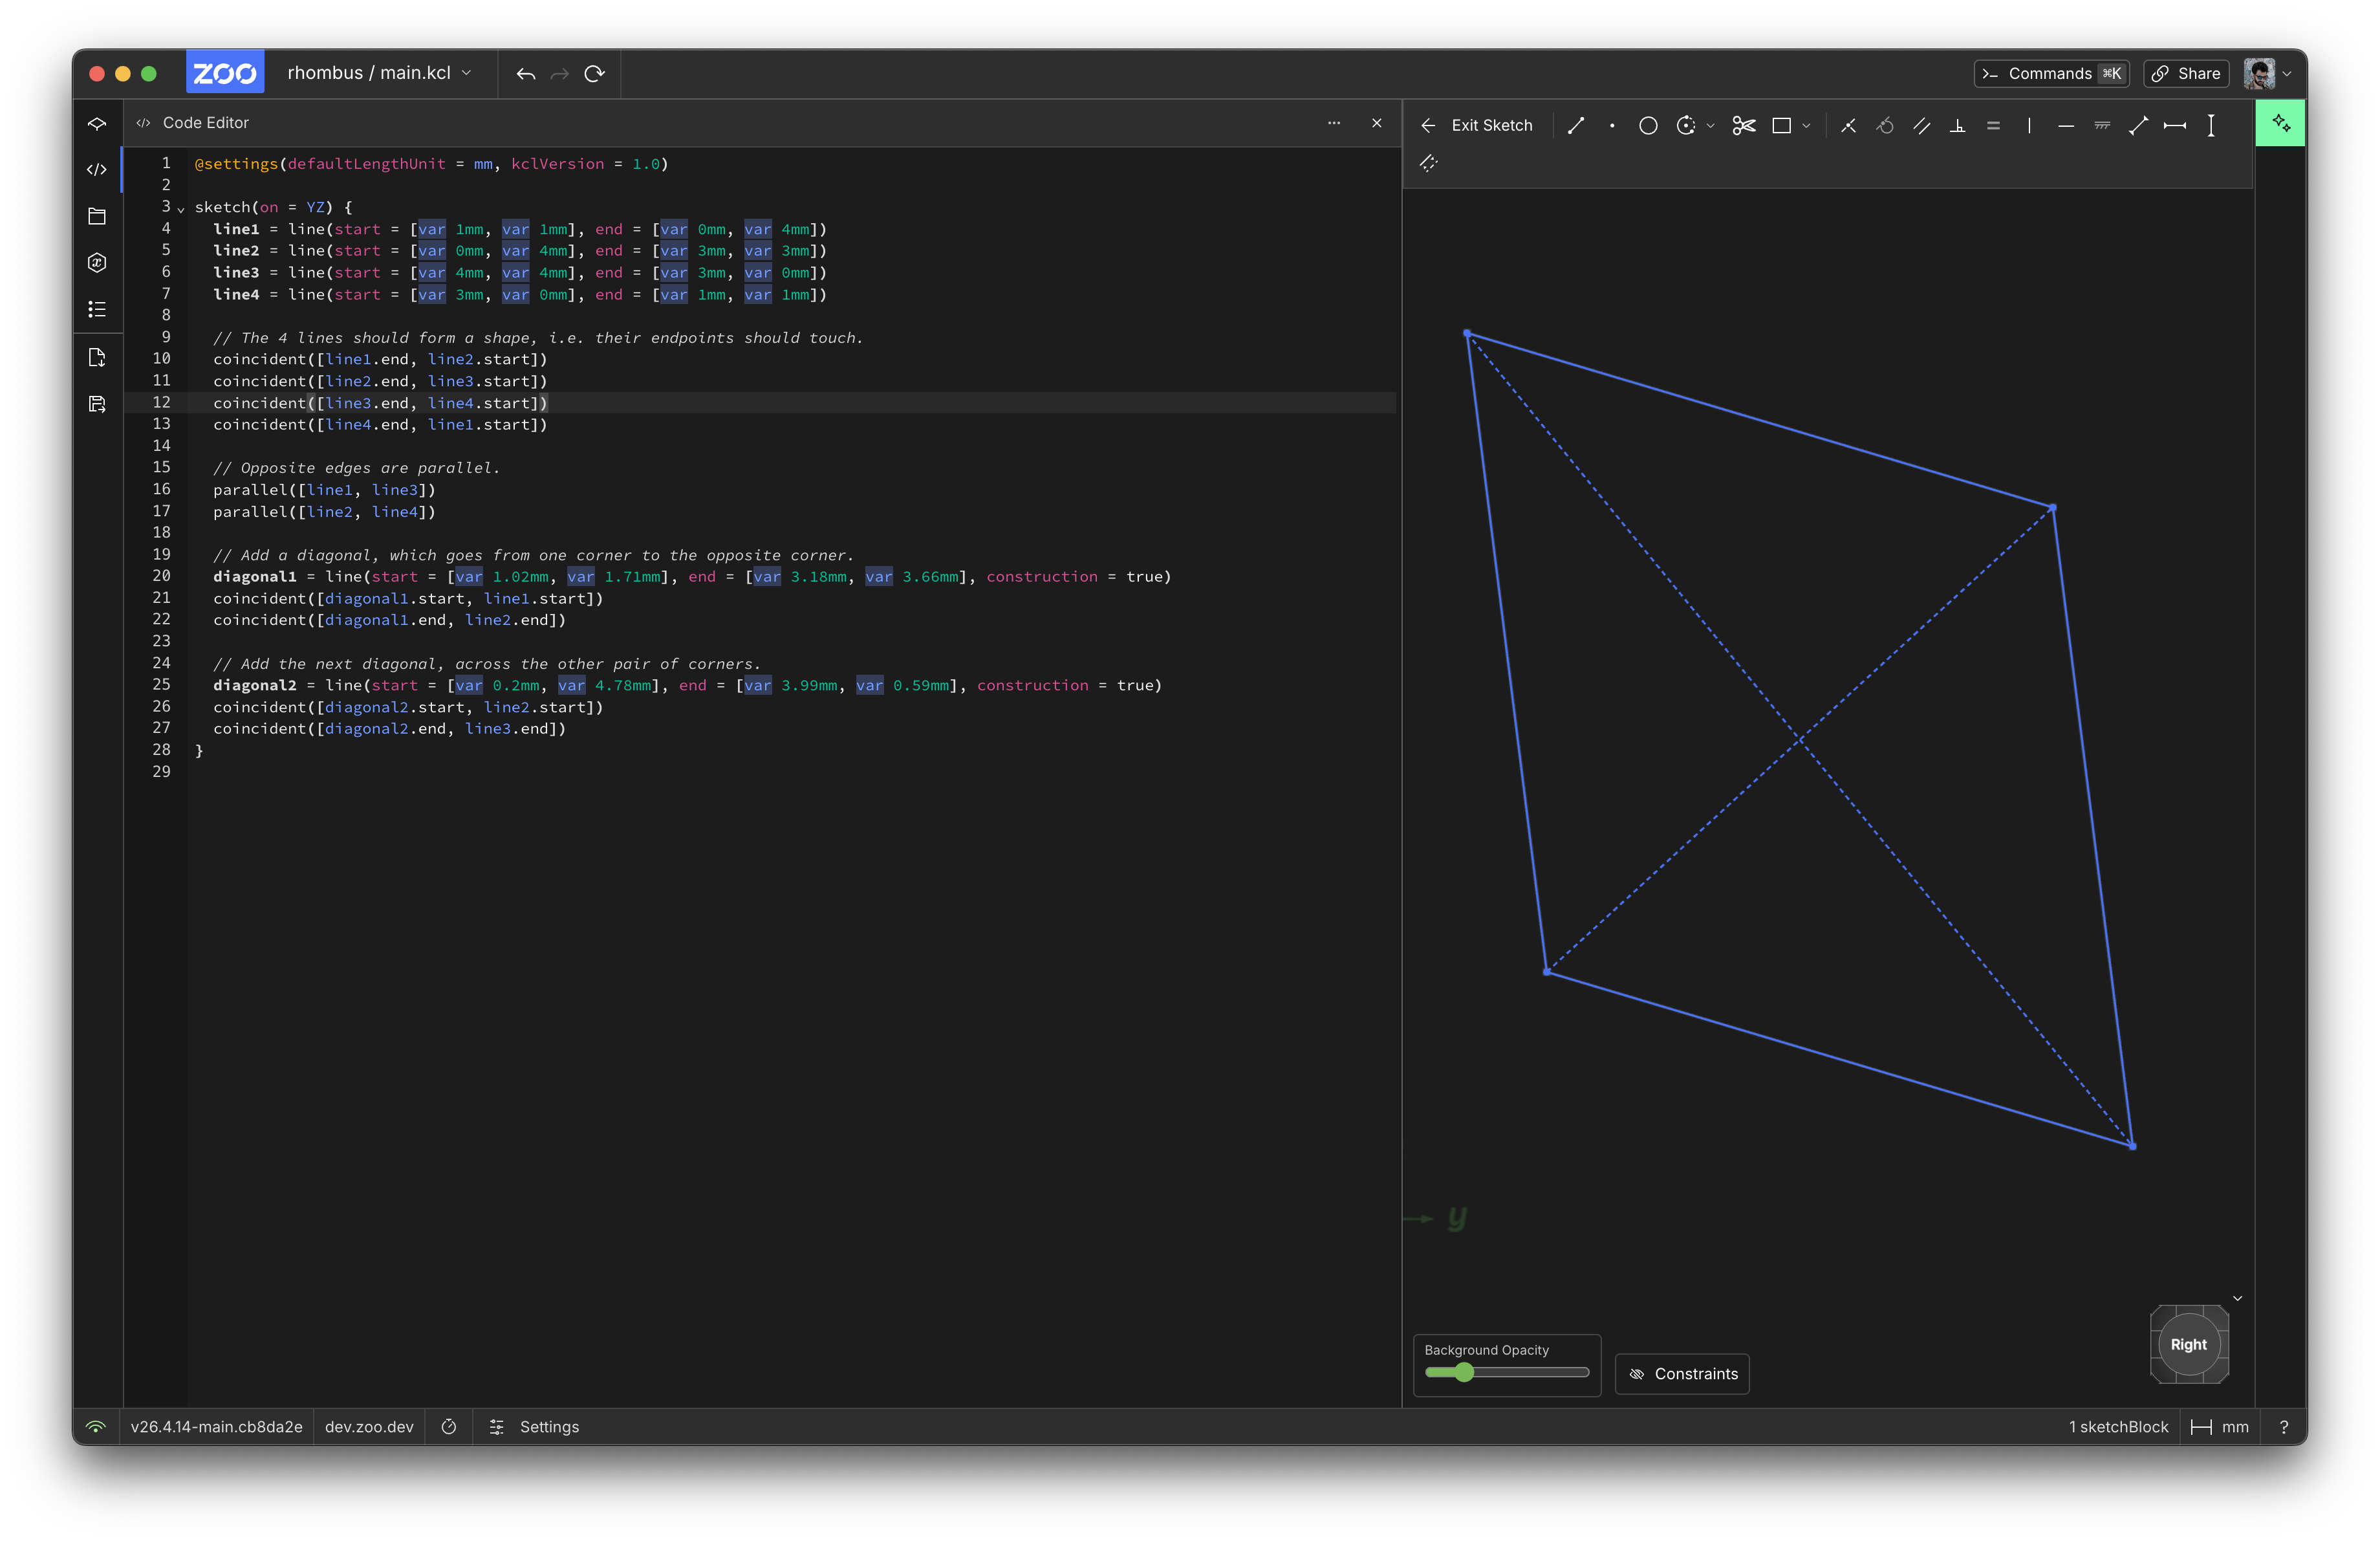The image size is (2380, 1541).
Task: Apply the Horizontal constraint tool
Action: (x=2066, y=125)
